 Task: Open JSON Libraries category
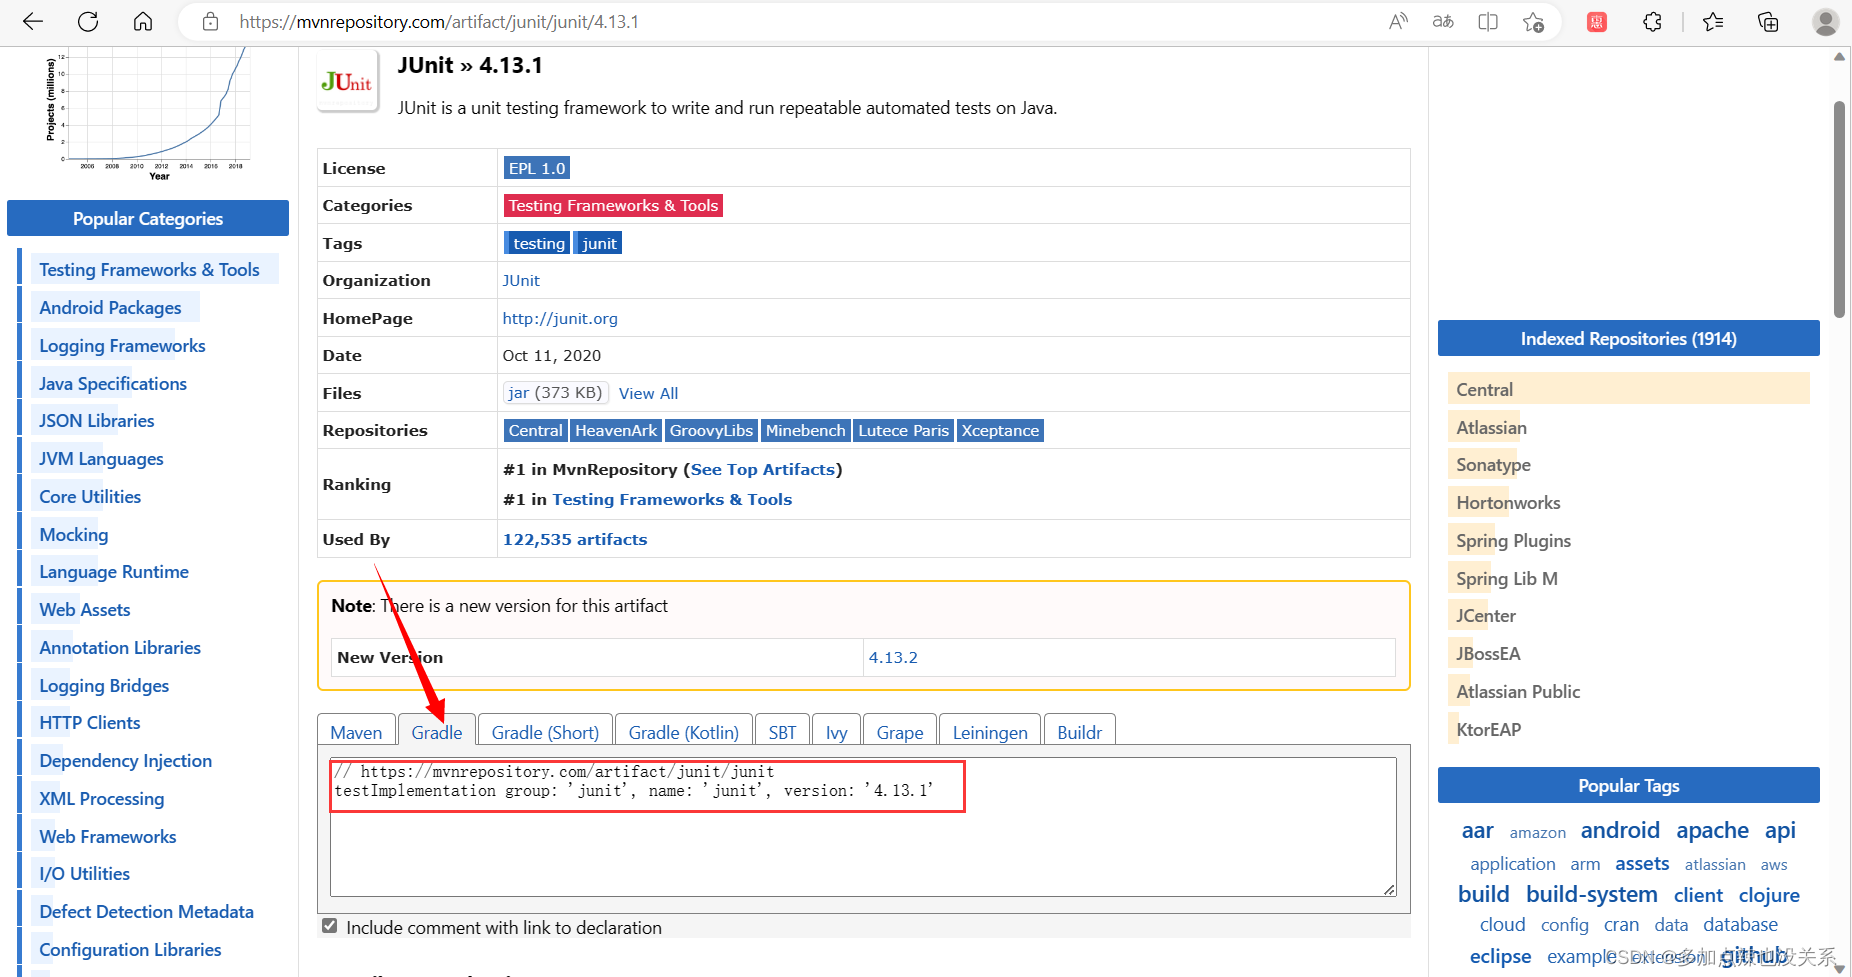(x=97, y=420)
